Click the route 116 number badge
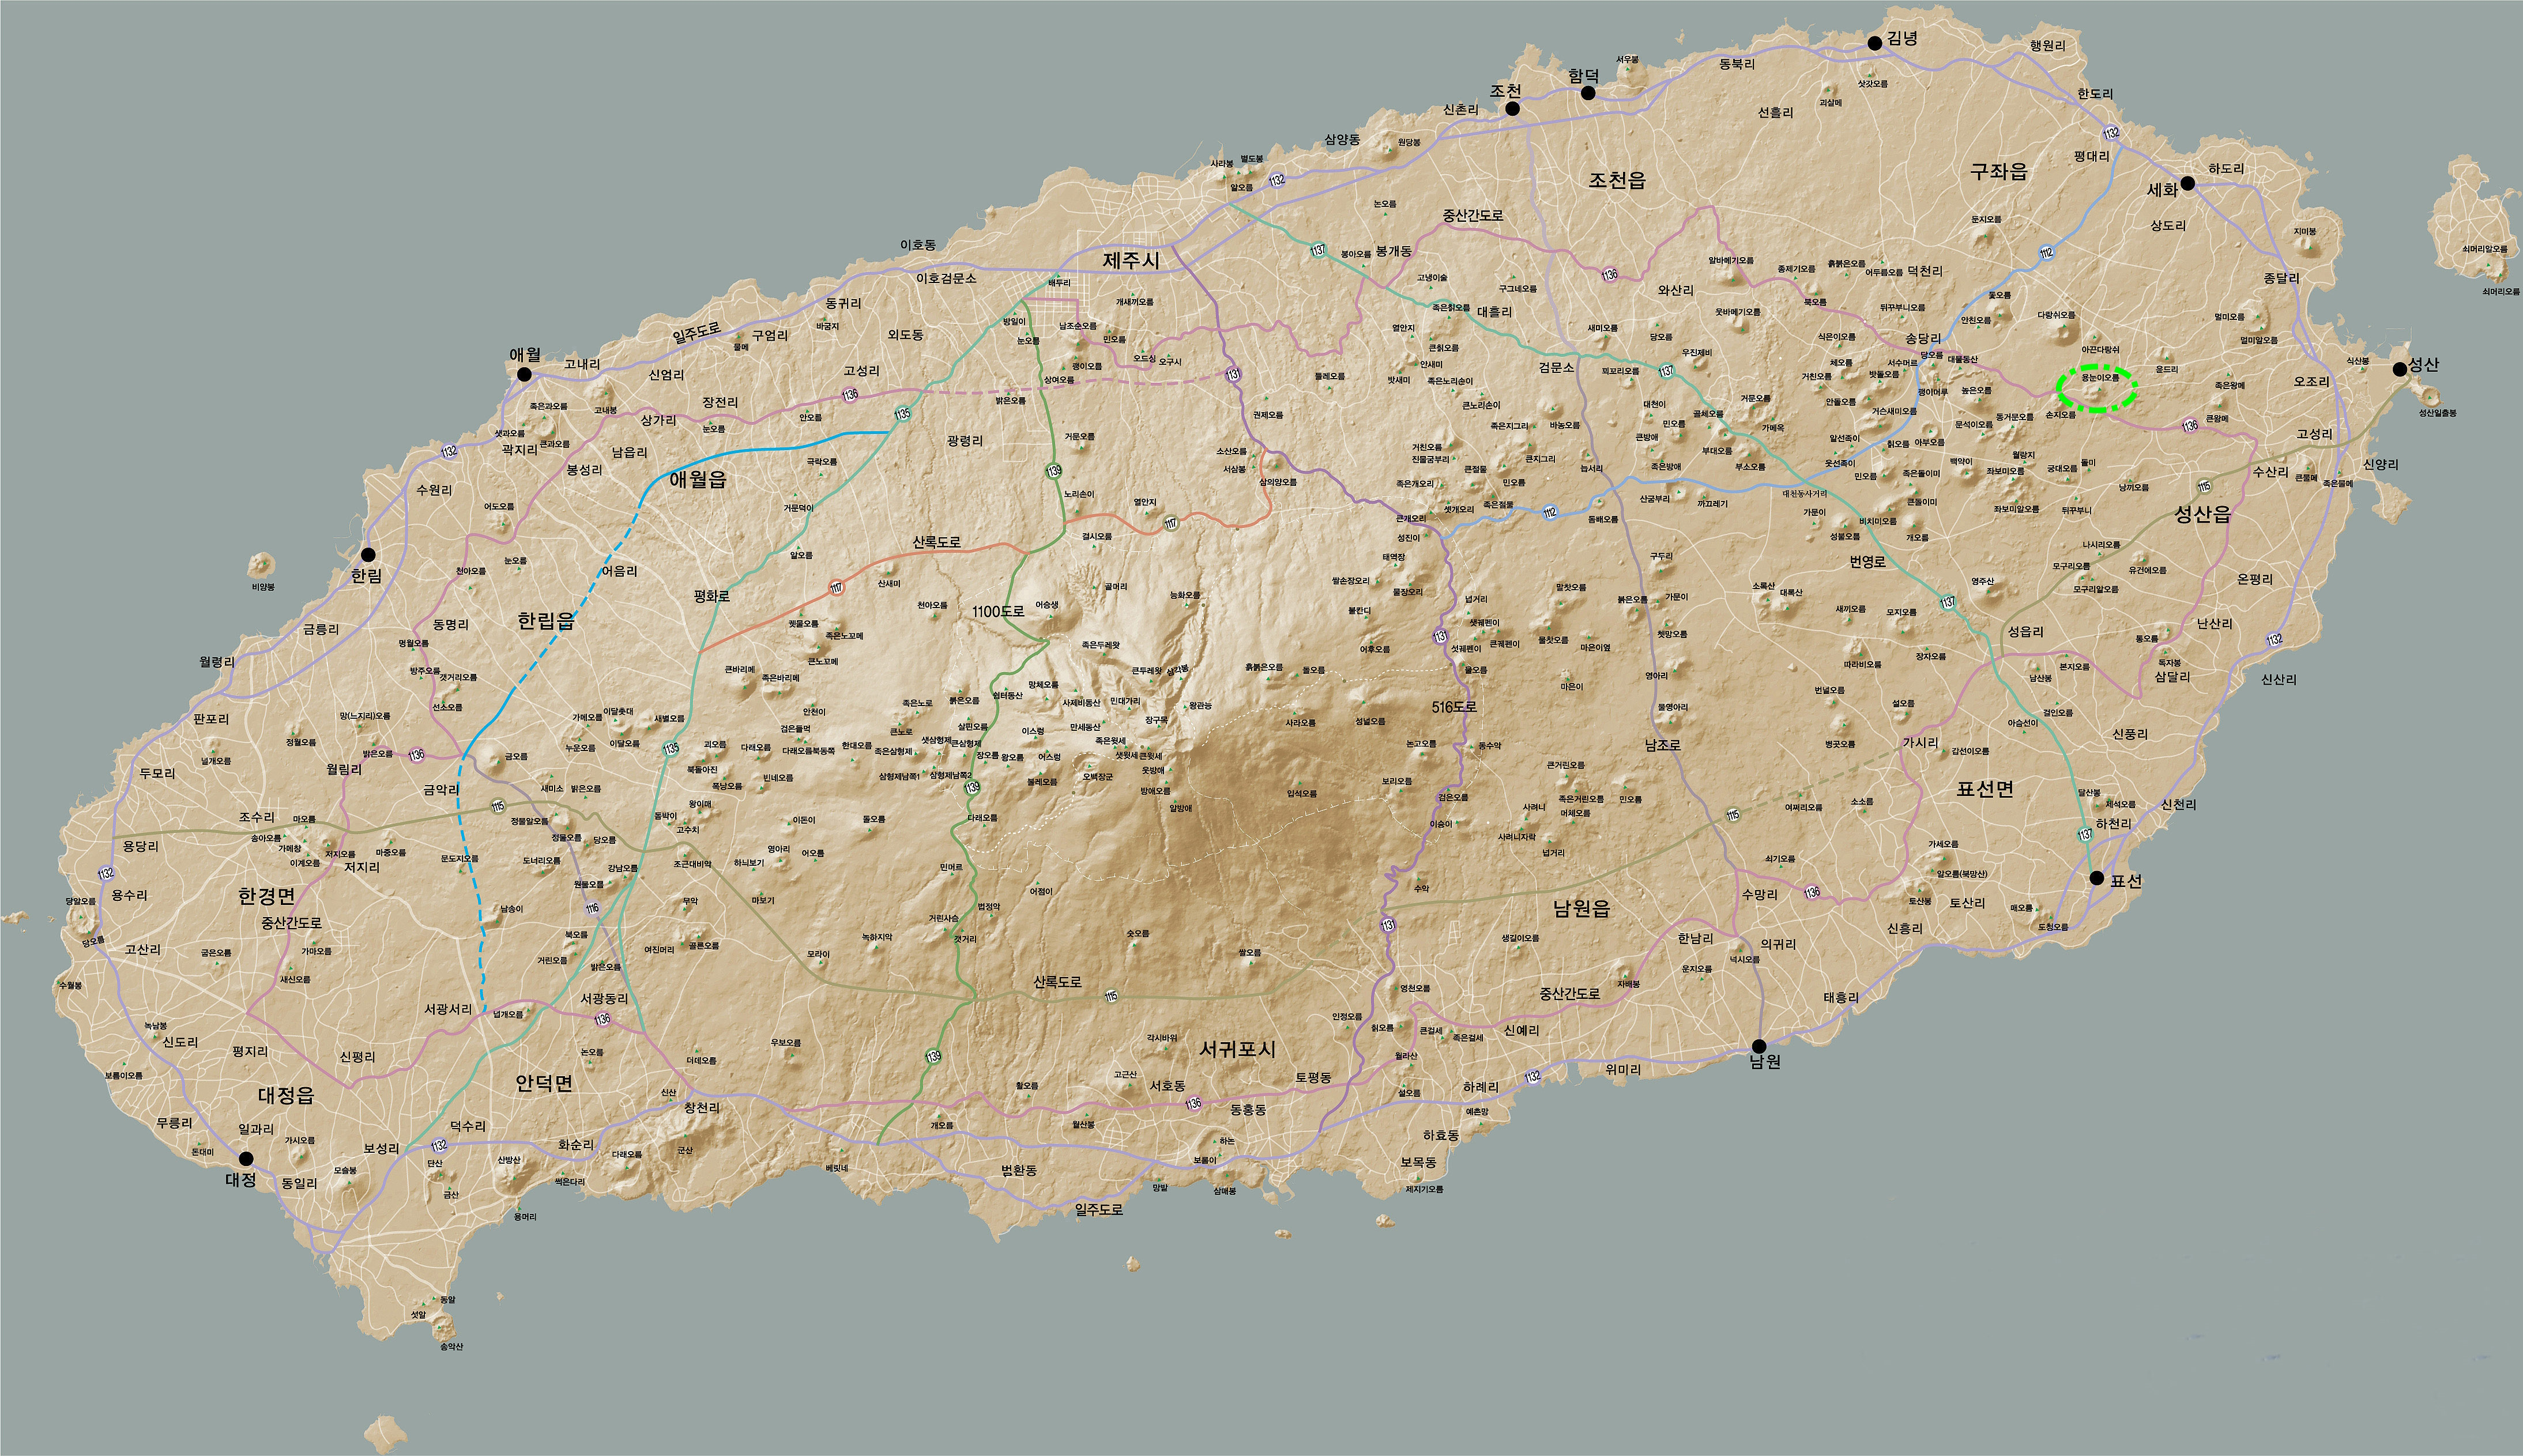Screen dimensions: 2523x1456 592,908
